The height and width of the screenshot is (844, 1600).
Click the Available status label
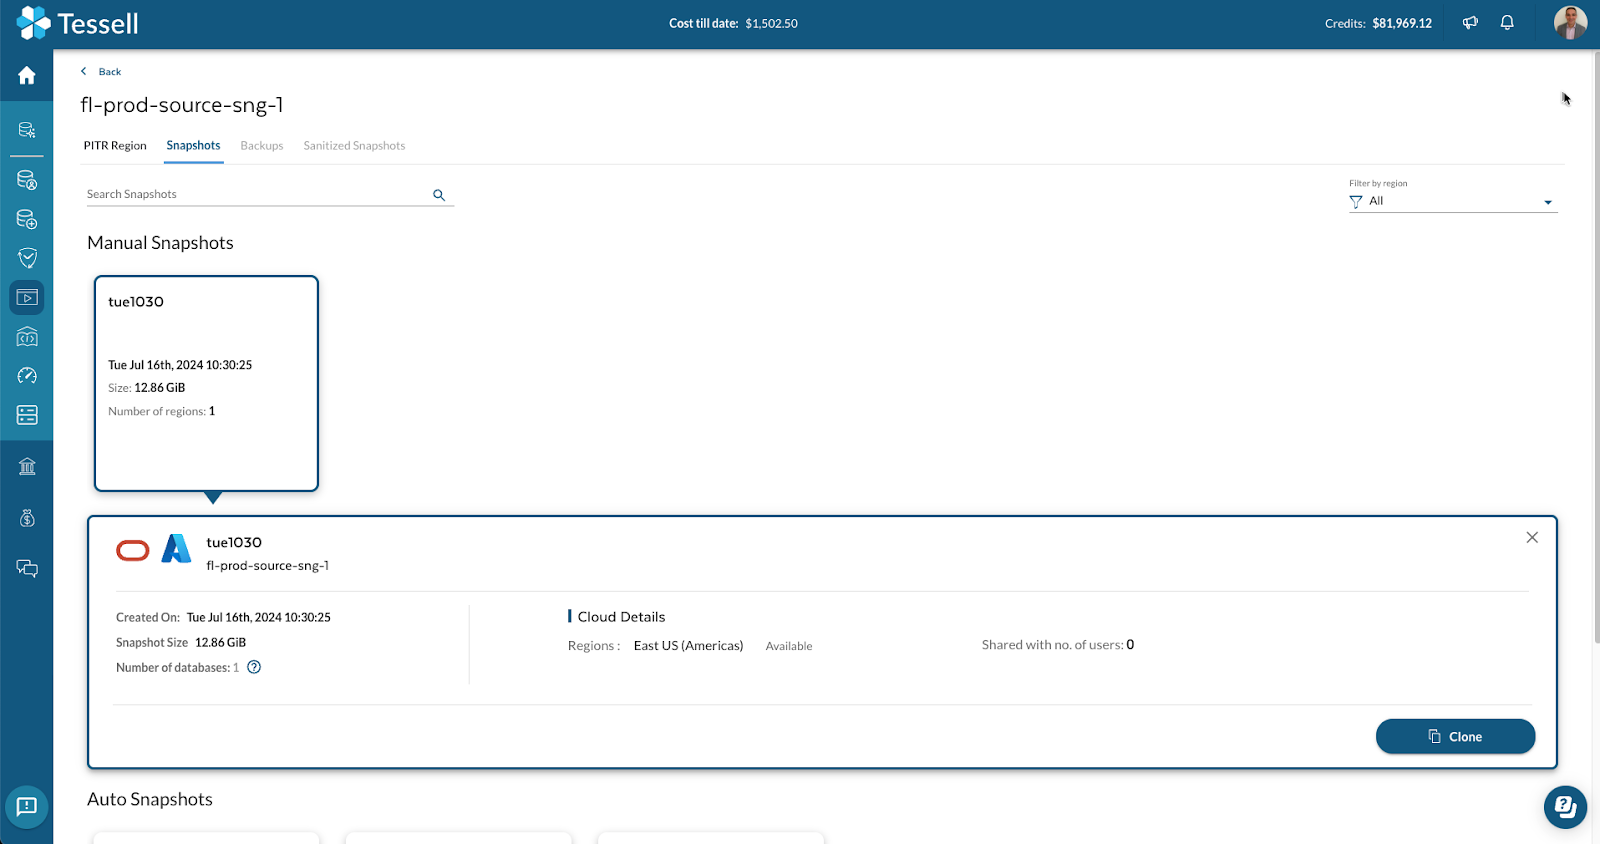tap(789, 646)
